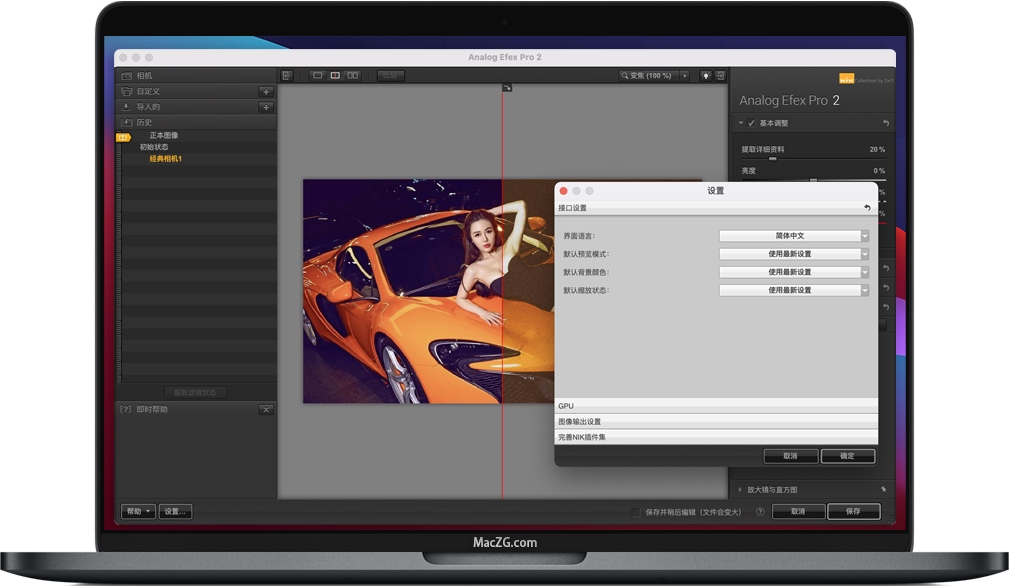Enable 保存并稍后编辑 checkbox

[x=635, y=512]
